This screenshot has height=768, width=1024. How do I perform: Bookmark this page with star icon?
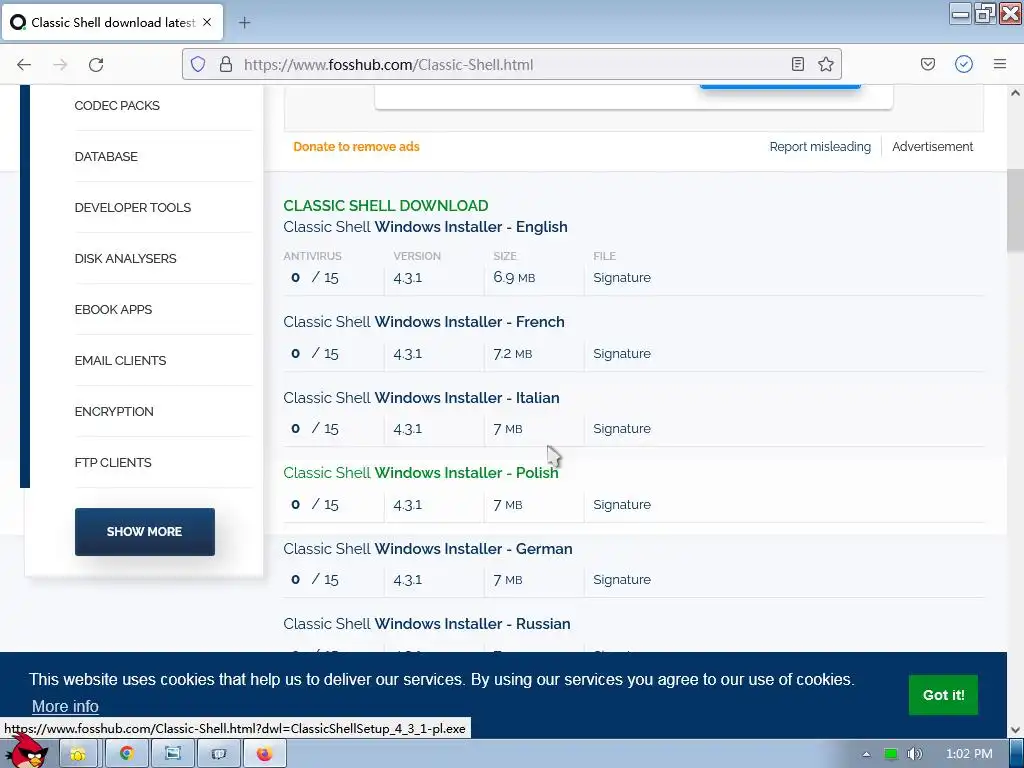tap(825, 64)
